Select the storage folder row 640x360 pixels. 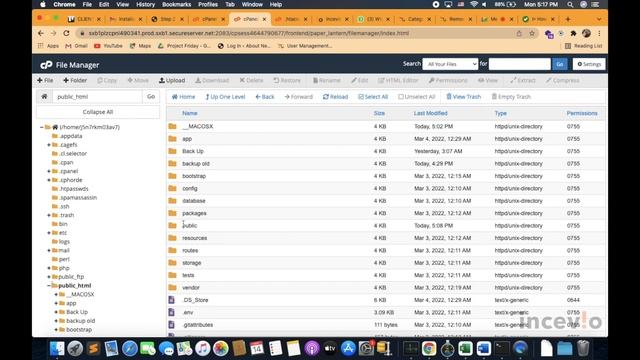tap(386, 263)
